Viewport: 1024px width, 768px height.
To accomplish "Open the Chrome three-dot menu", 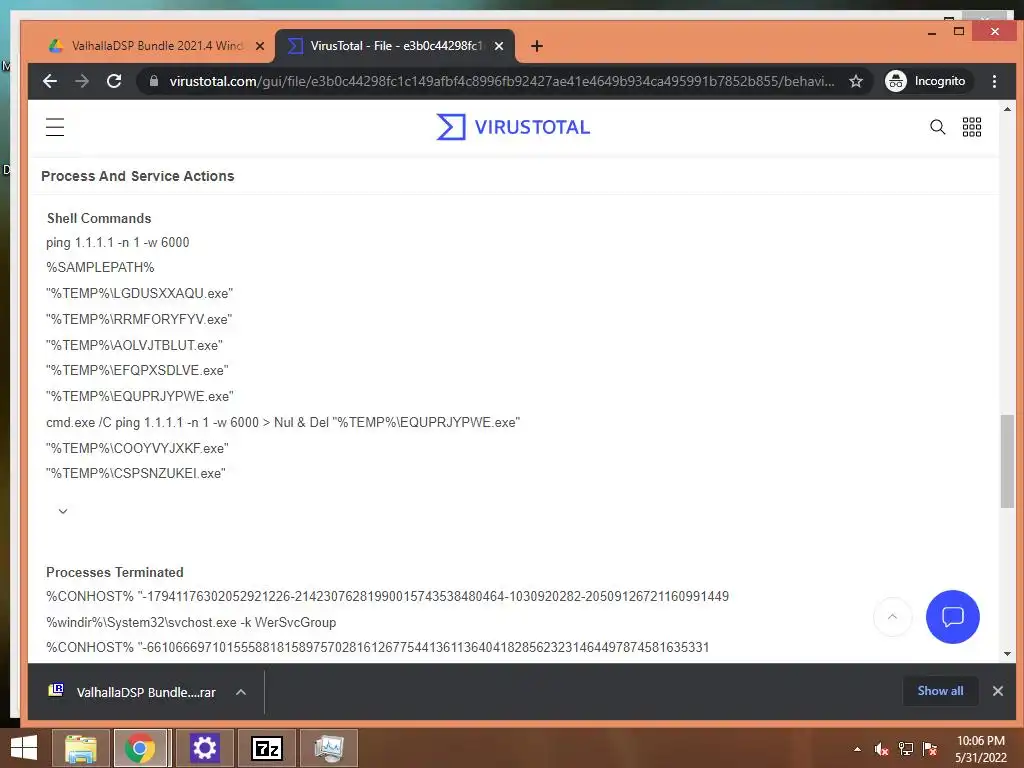I will click(x=994, y=81).
